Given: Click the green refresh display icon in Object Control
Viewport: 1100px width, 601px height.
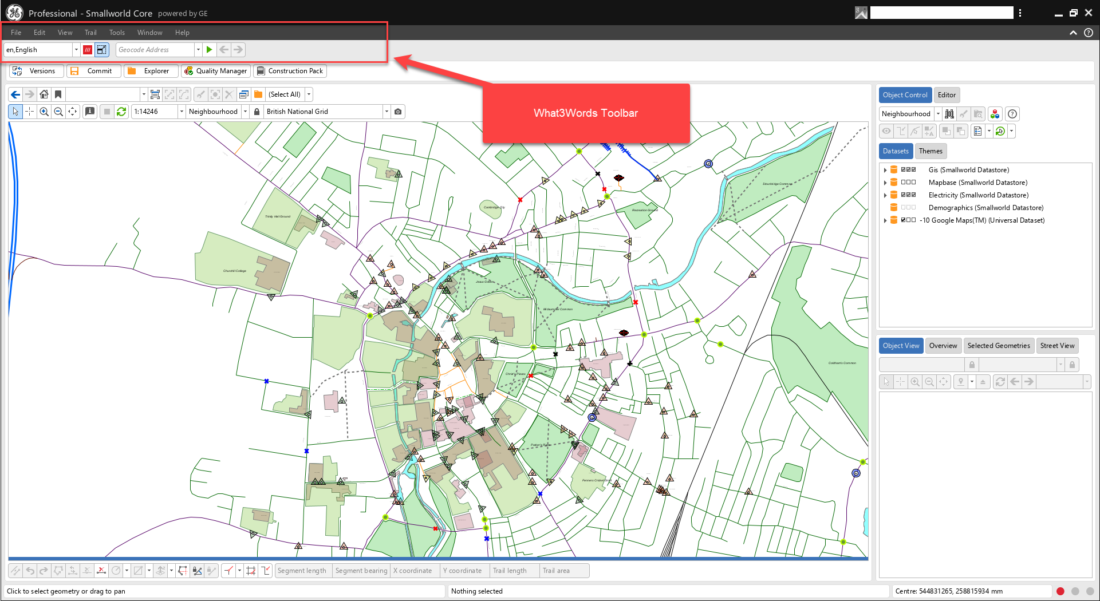Looking at the screenshot, I should tap(1000, 131).
